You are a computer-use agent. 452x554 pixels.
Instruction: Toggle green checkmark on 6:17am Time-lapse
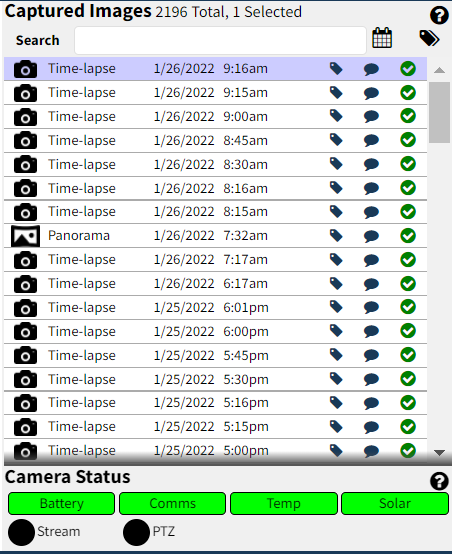[x=408, y=283]
